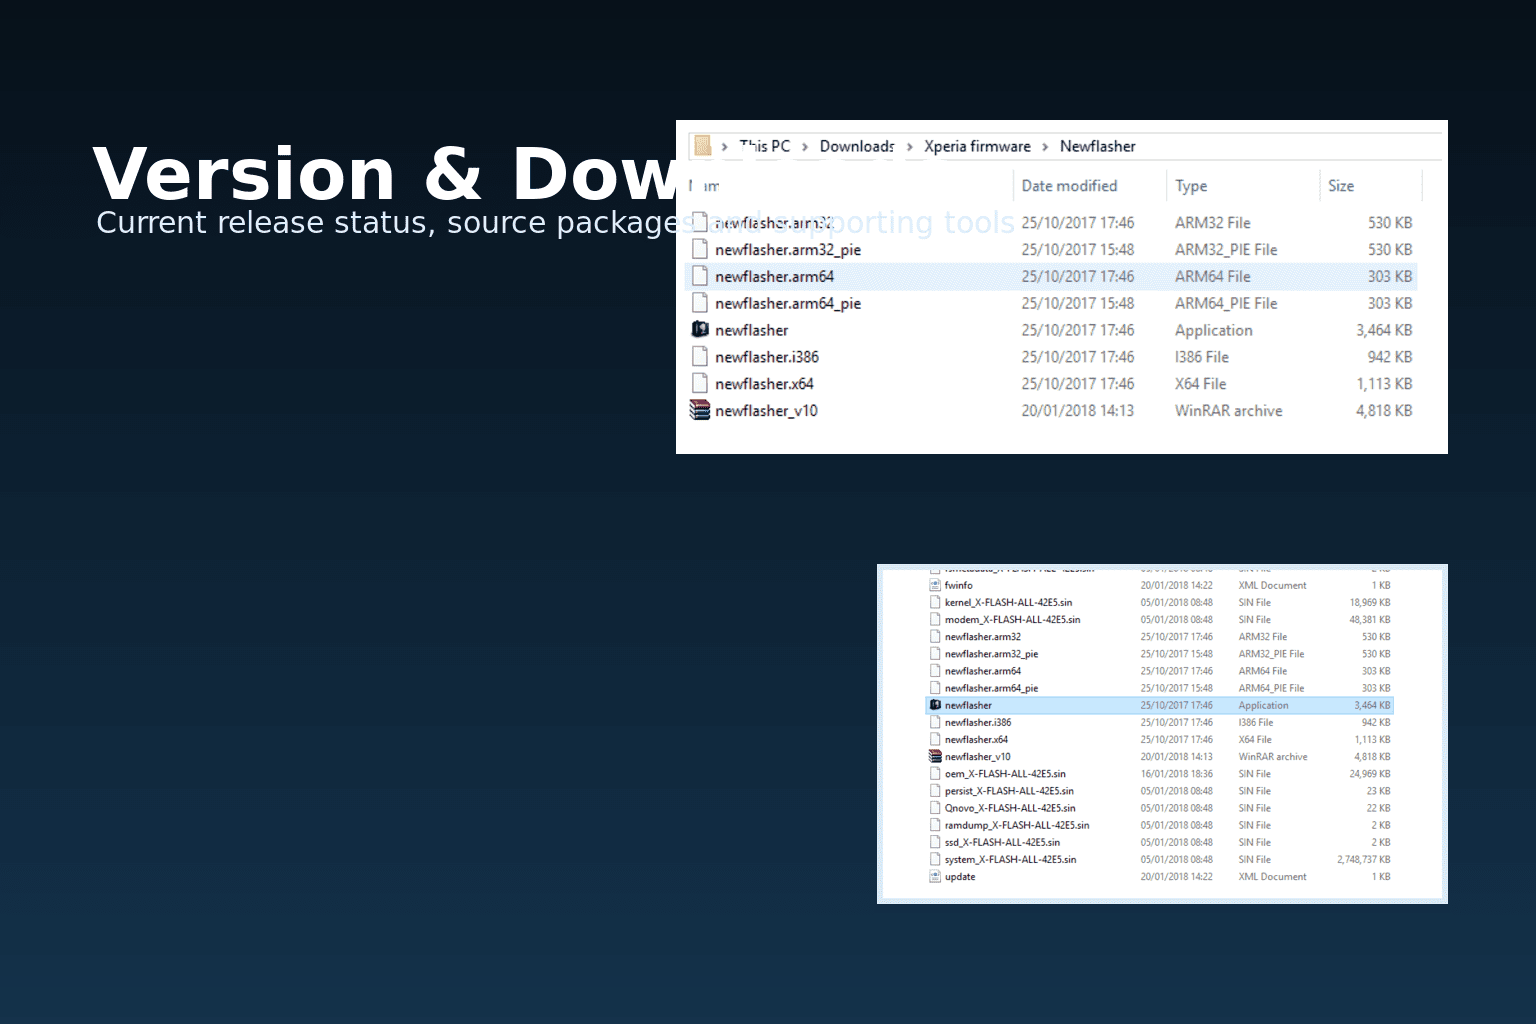
Task: Select highlighted newflasher row name in firmware files window
Action: tap(968, 706)
